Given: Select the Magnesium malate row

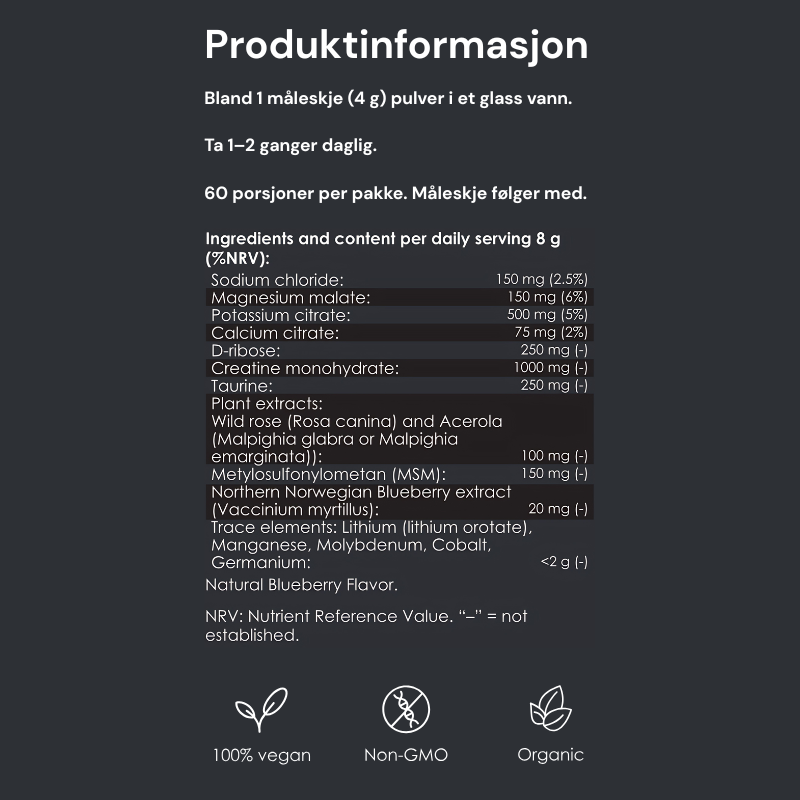Looking at the screenshot, I should click(x=399, y=297).
